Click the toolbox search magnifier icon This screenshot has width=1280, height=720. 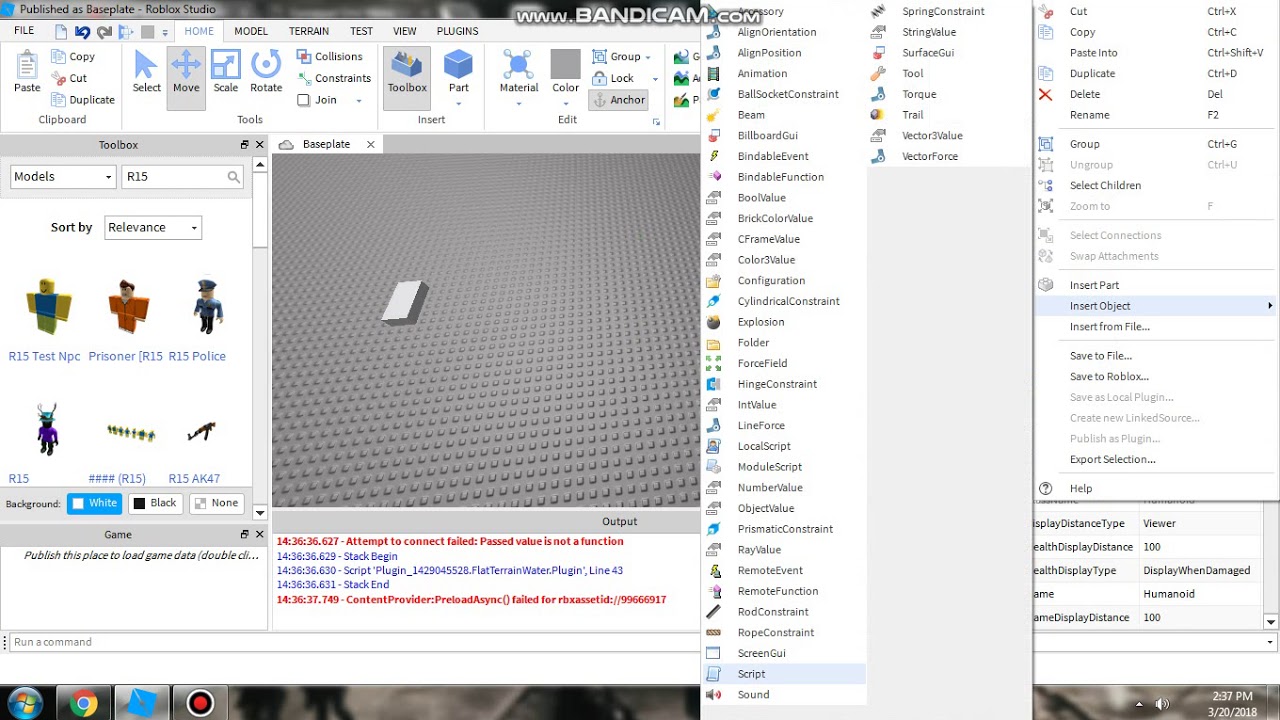(x=233, y=177)
